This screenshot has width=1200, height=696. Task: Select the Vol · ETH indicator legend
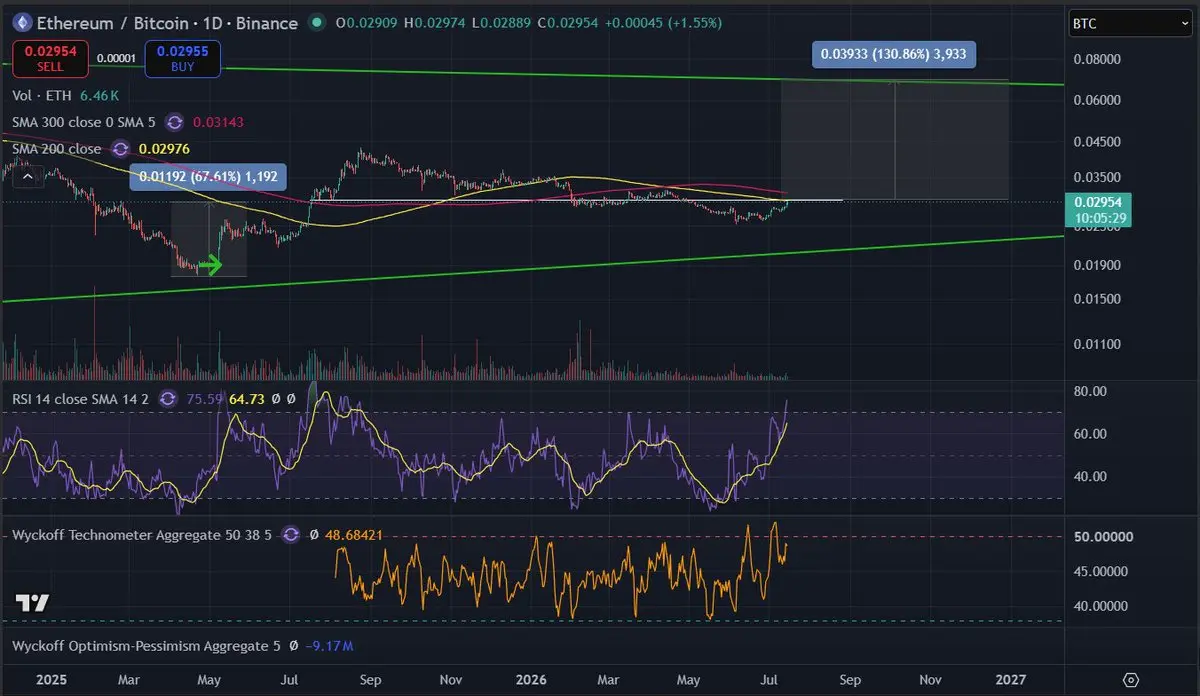42,95
